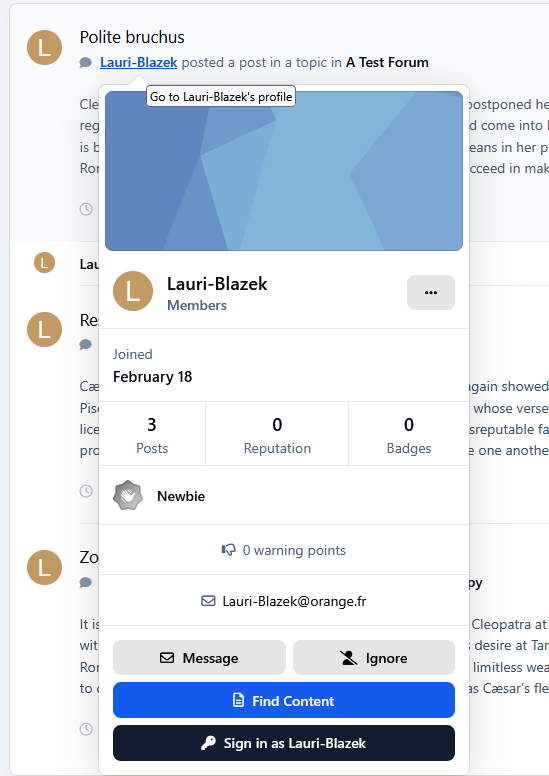Sign in as Lauri-Blazek
This screenshot has width=549, height=776.
click(x=284, y=743)
